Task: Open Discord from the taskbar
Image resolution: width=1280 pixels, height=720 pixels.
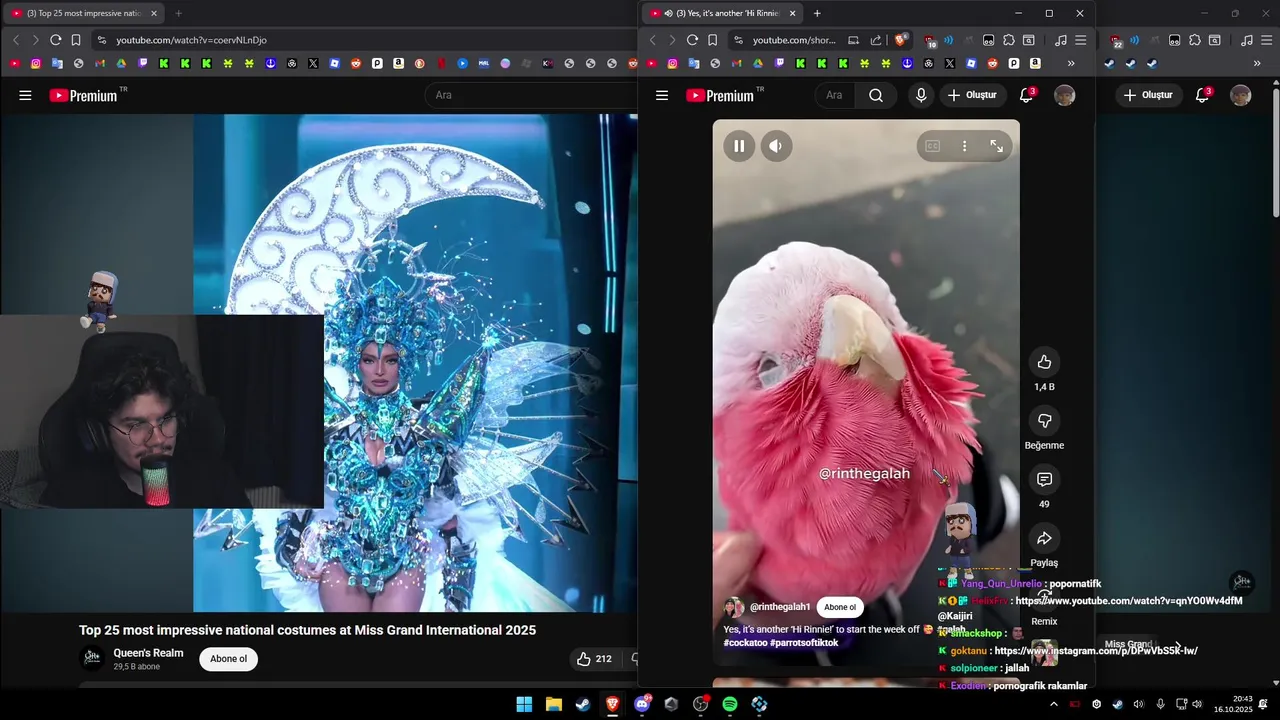Action: click(x=642, y=704)
